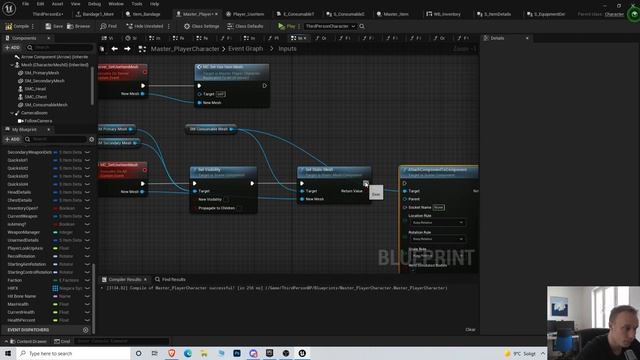
Task: Close the Components panel tab
Action: [49, 38]
